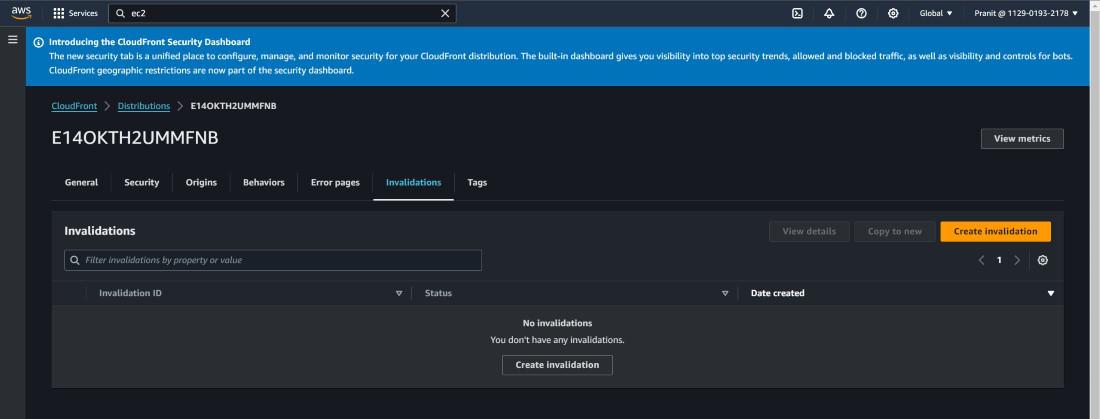Open the notifications bell
This screenshot has width=1100, height=419.
(x=829, y=13)
